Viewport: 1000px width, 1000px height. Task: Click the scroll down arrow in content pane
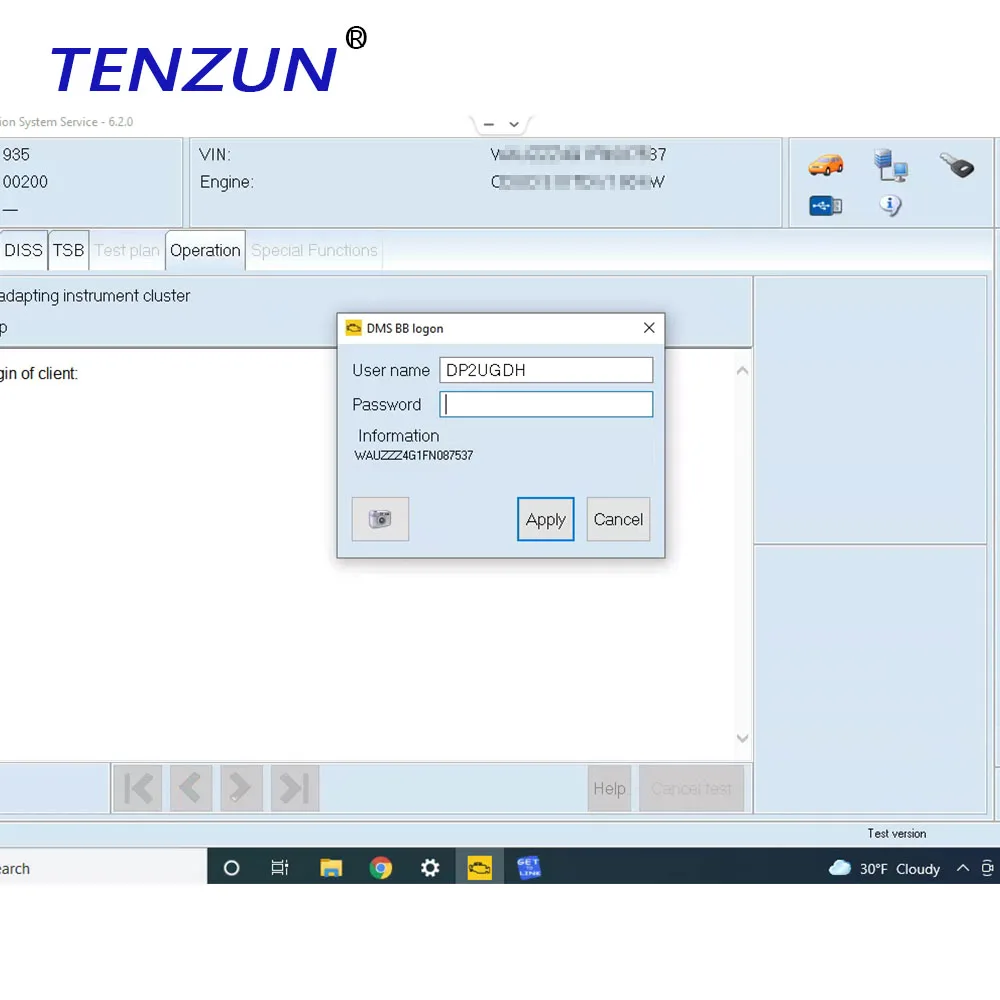(x=742, y=738)
